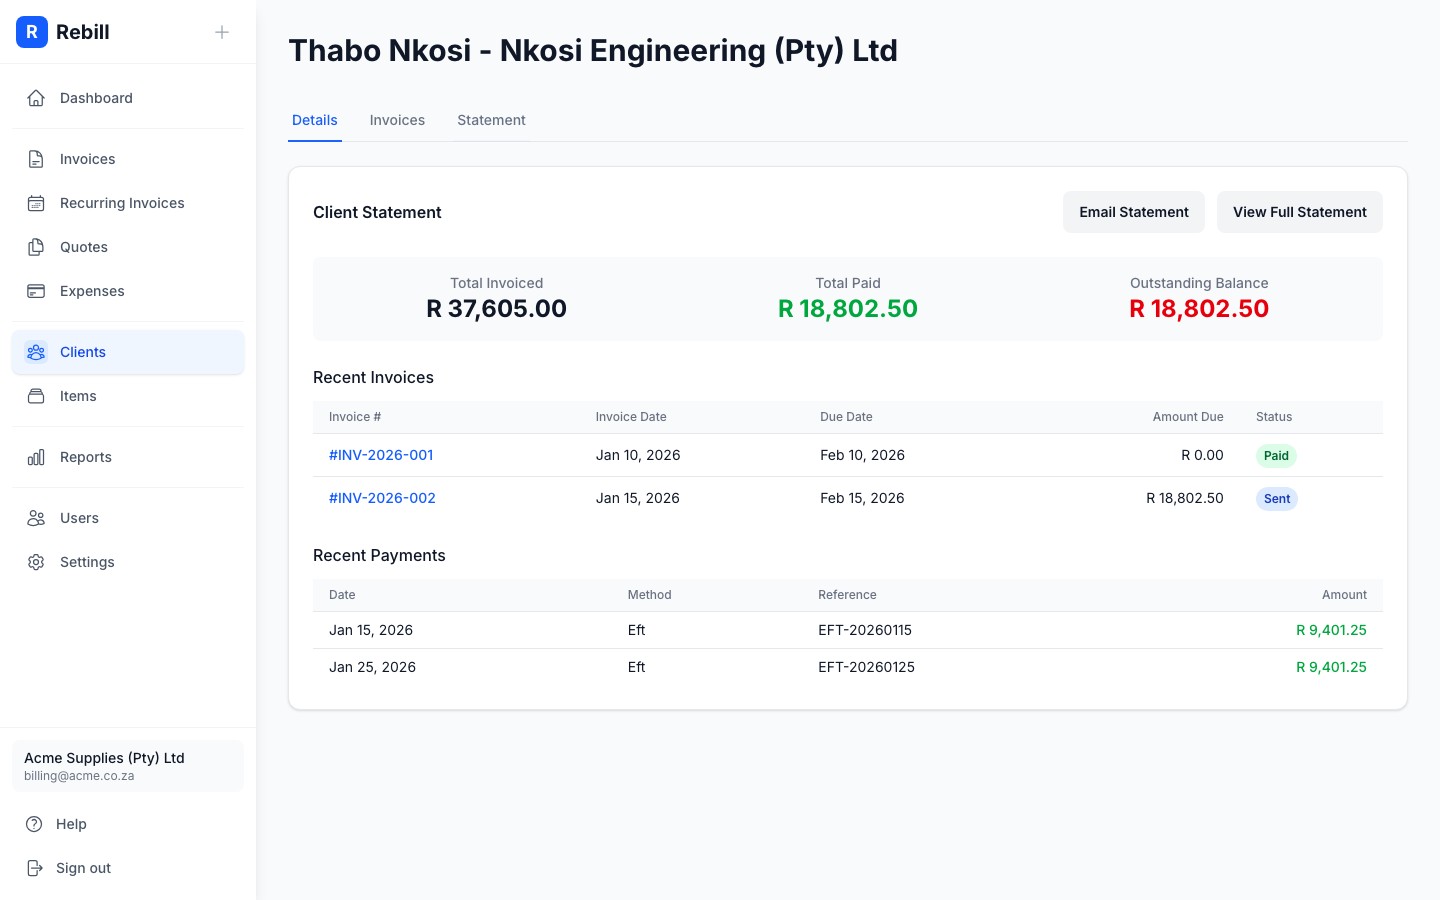Click the Quotes icon

36,247
